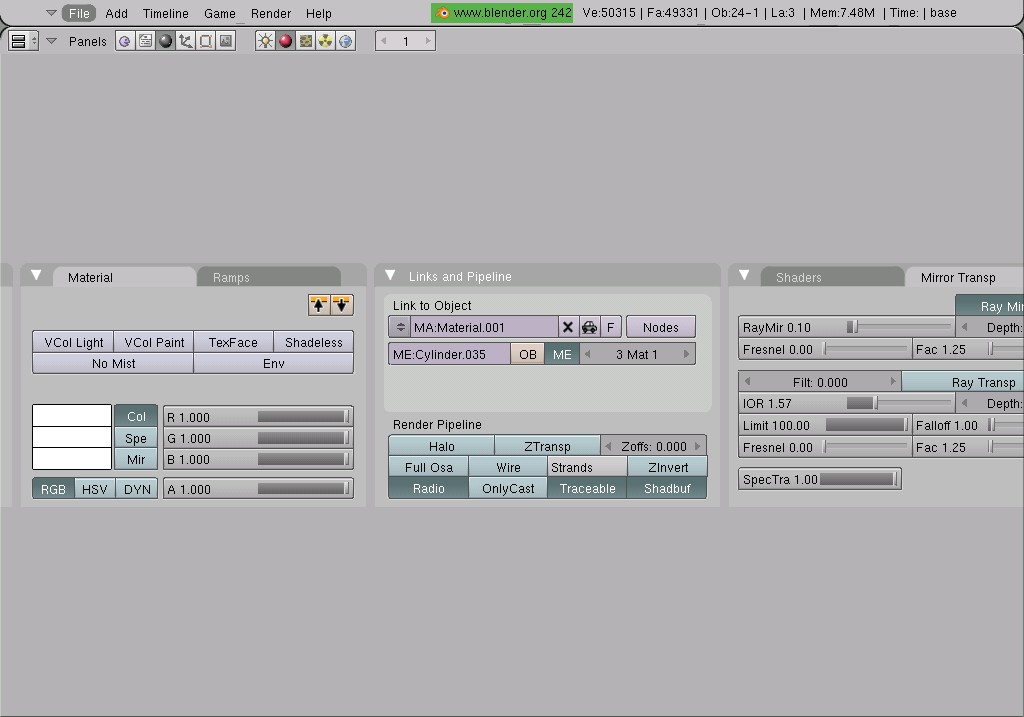Open the Game menu
This screenshot has width=1024, height=717.
(219, 13)
